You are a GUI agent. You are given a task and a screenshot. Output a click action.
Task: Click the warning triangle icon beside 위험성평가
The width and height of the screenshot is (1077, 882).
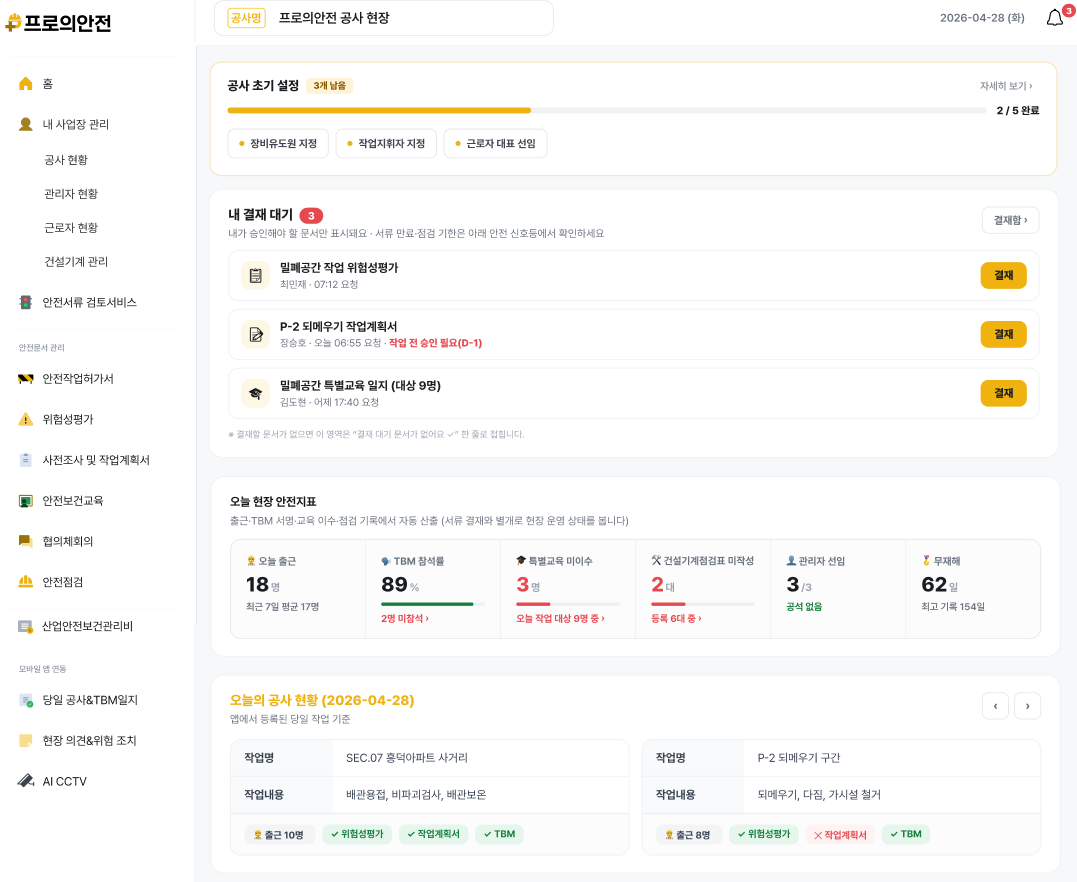pyautogui.click(x=25, y=419)
